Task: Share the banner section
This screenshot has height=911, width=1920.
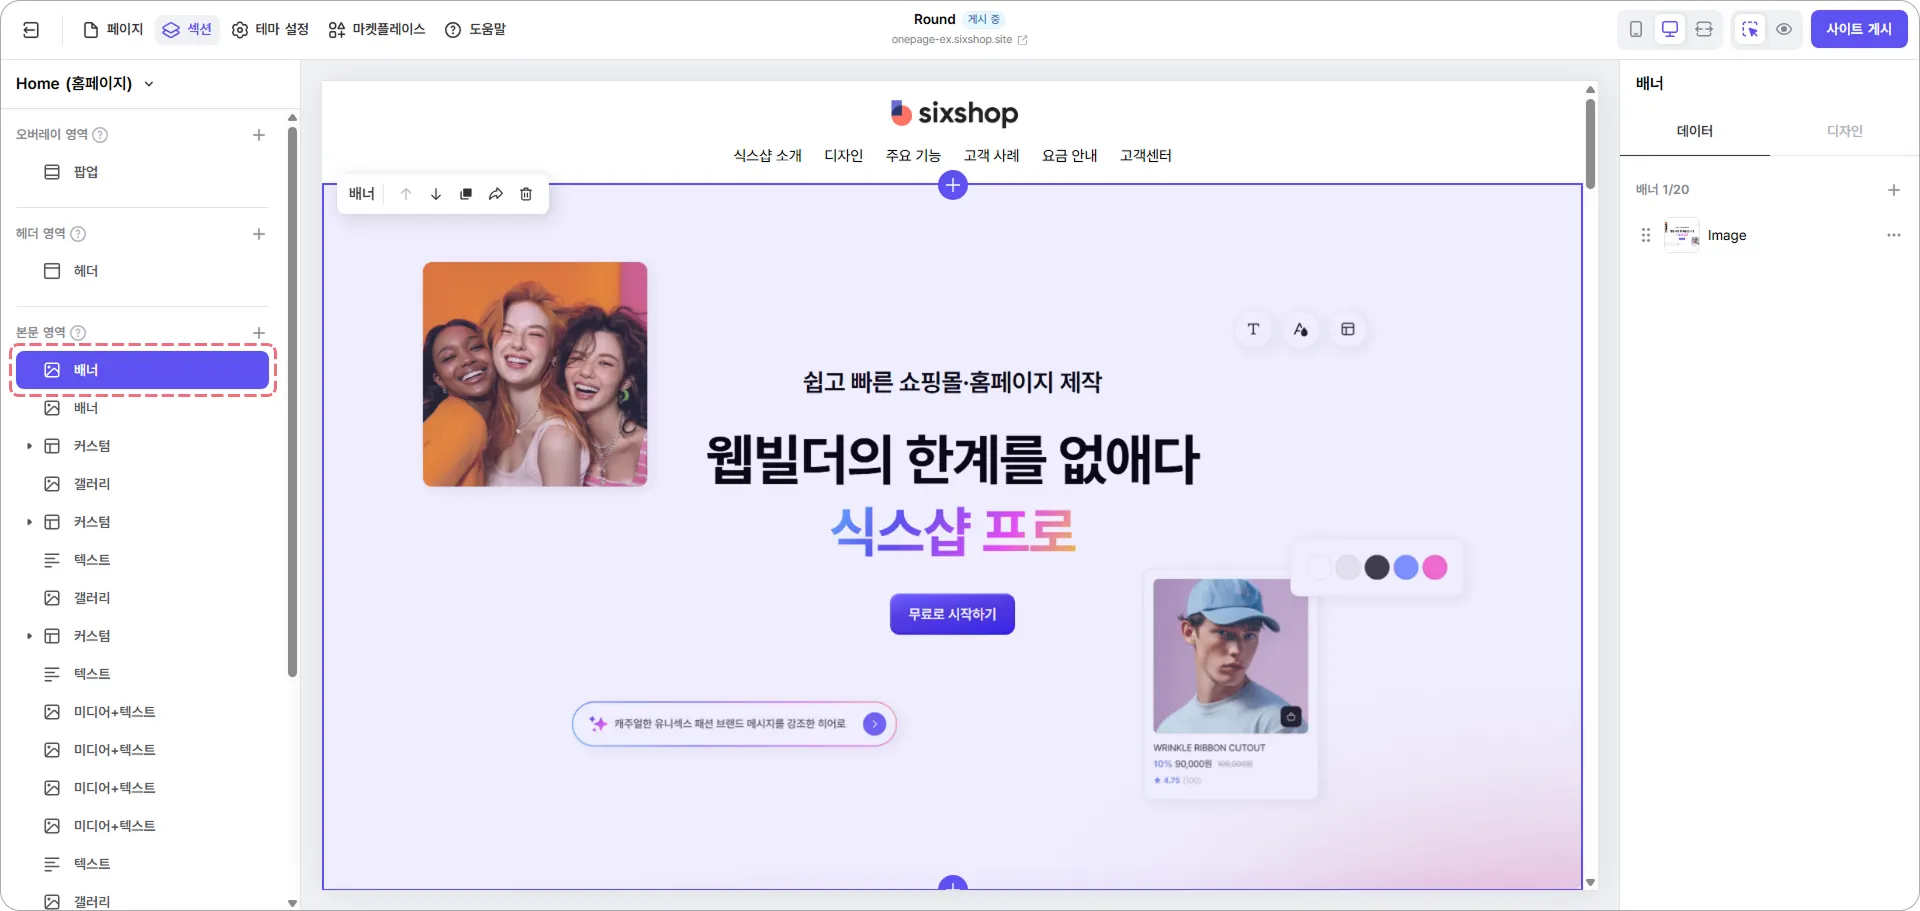Action: click(496, 194)
